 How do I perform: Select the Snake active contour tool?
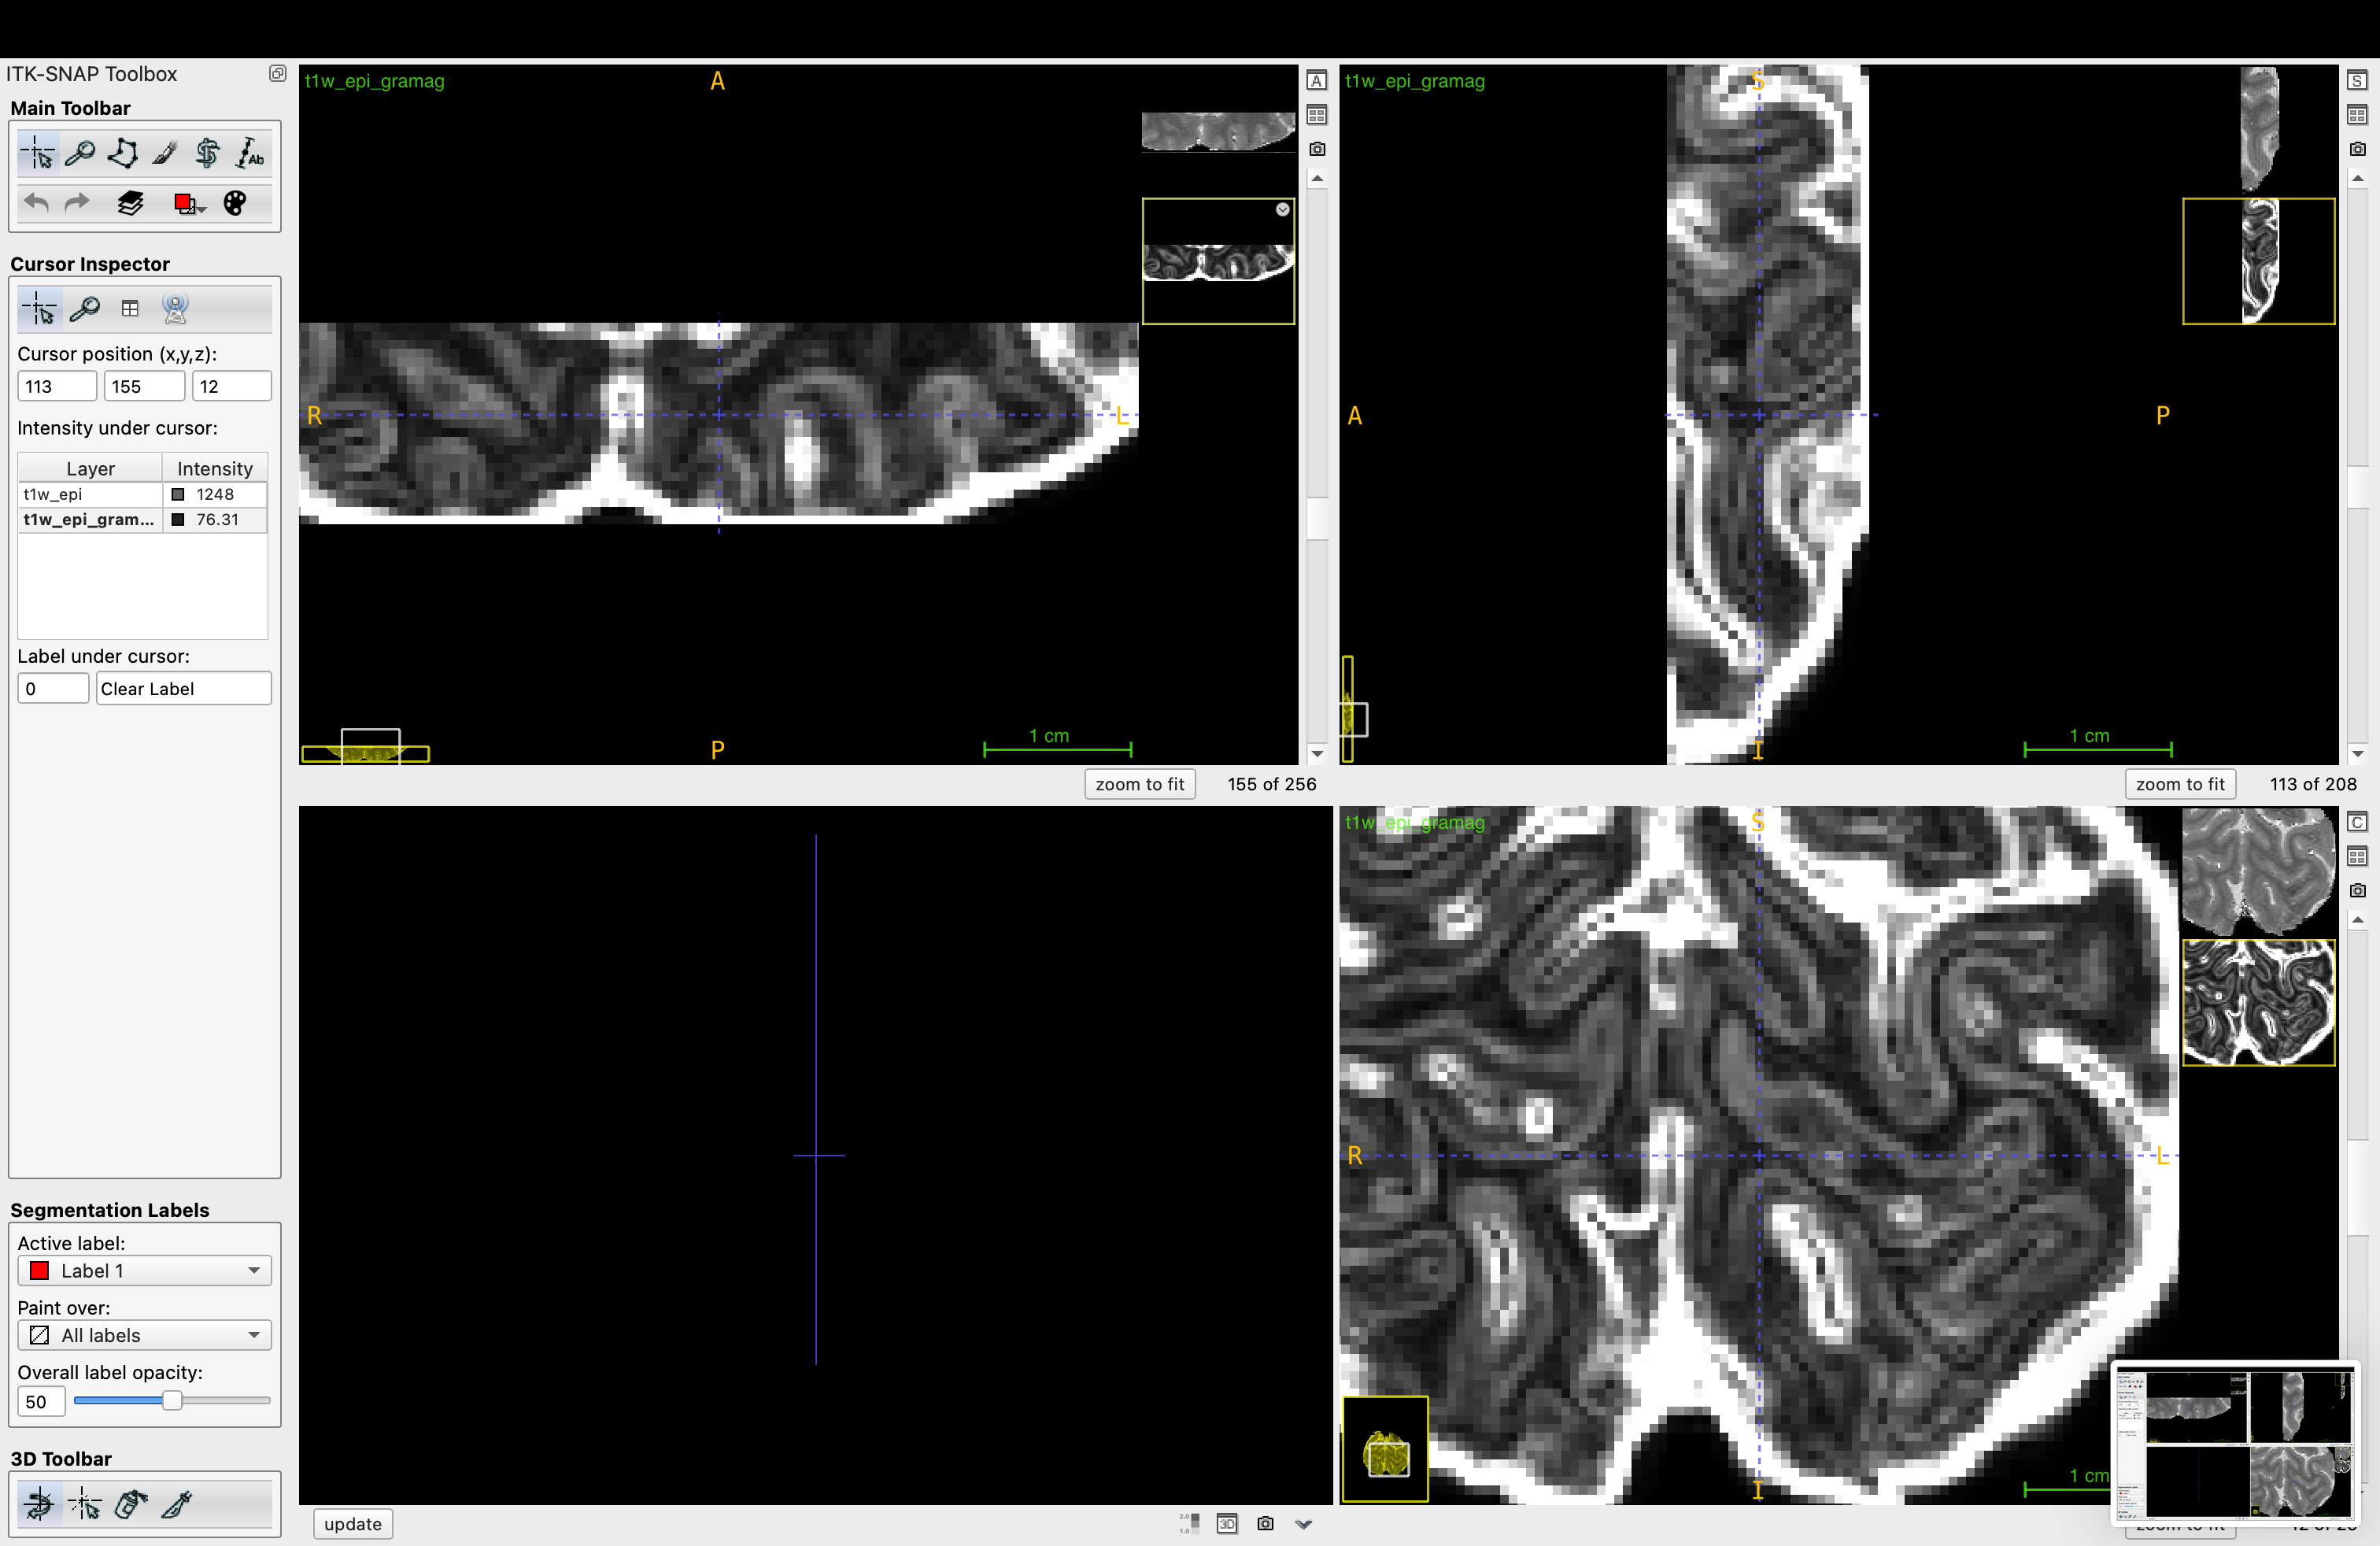[x=207, y=153]
